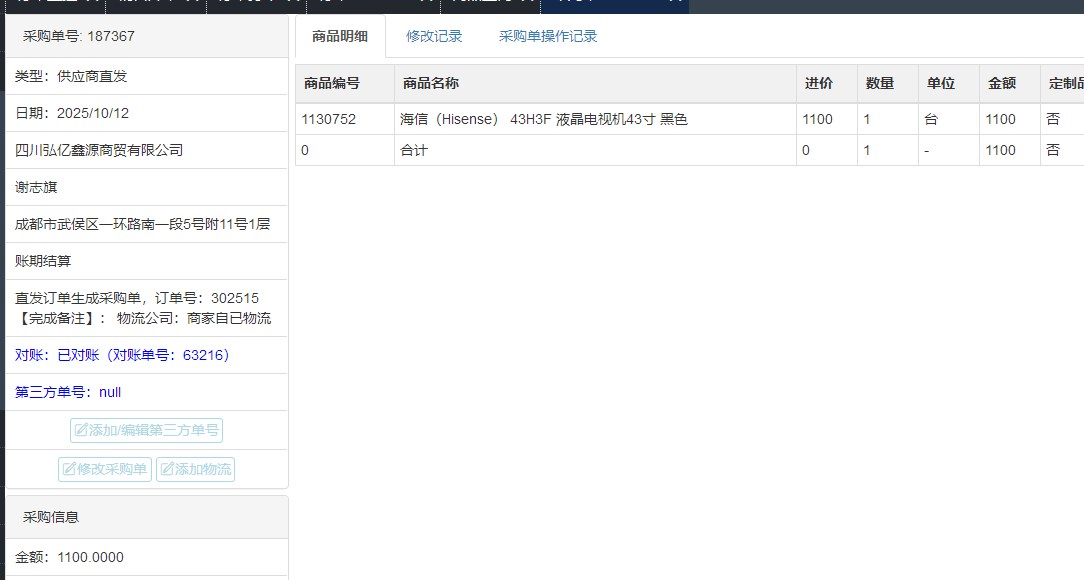Click the 商品名称 column header

[431, 84]
